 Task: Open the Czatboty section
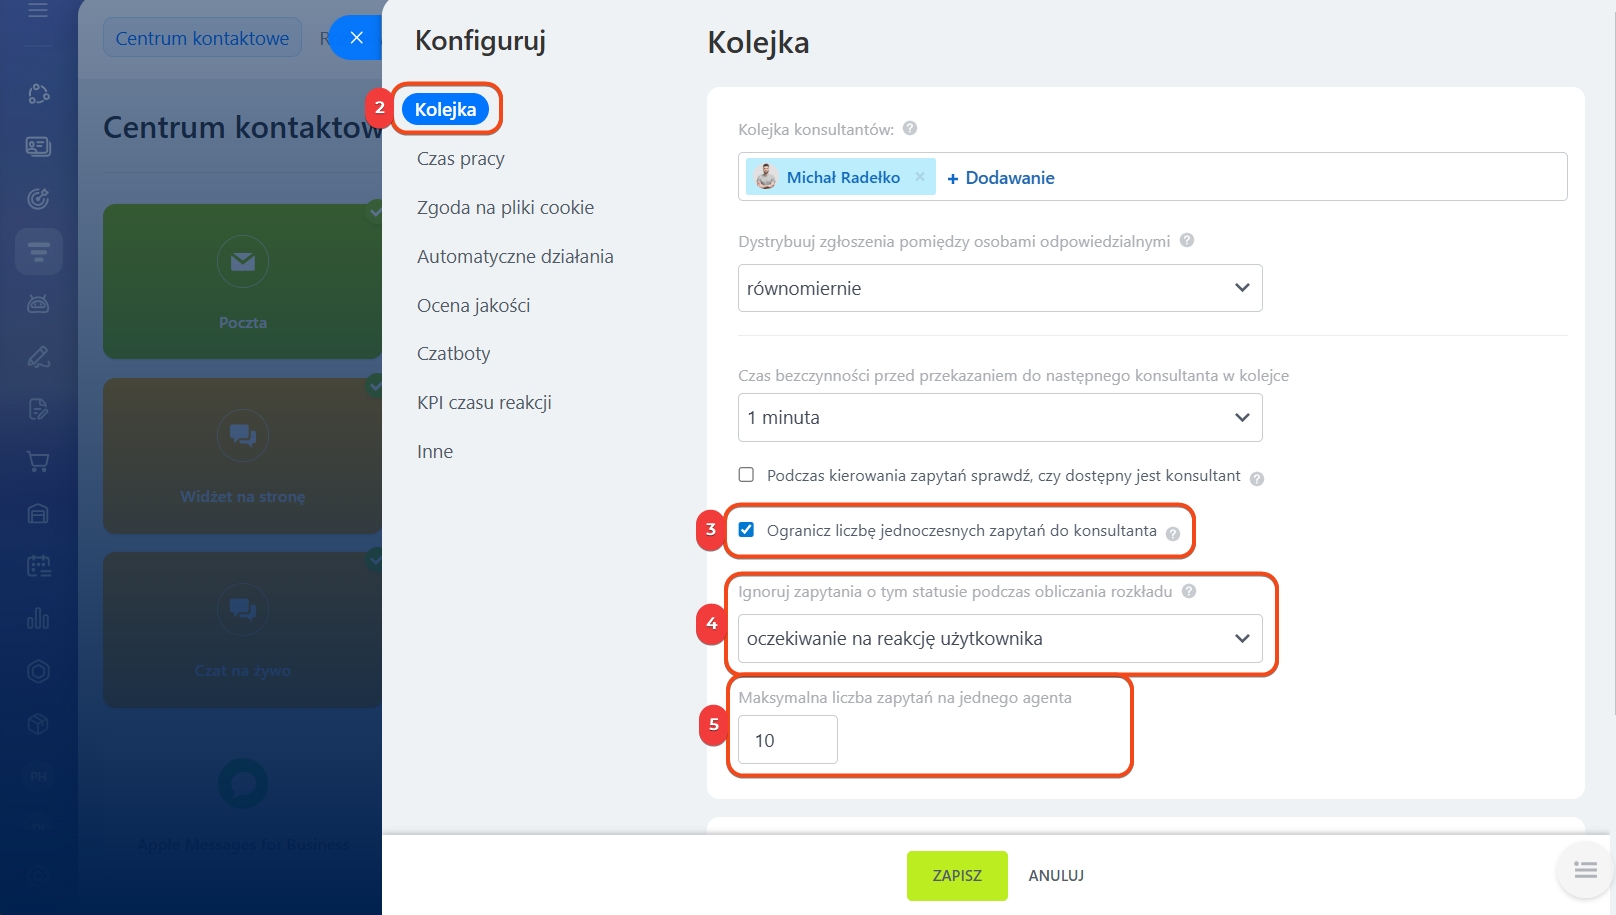coord(454,354)
